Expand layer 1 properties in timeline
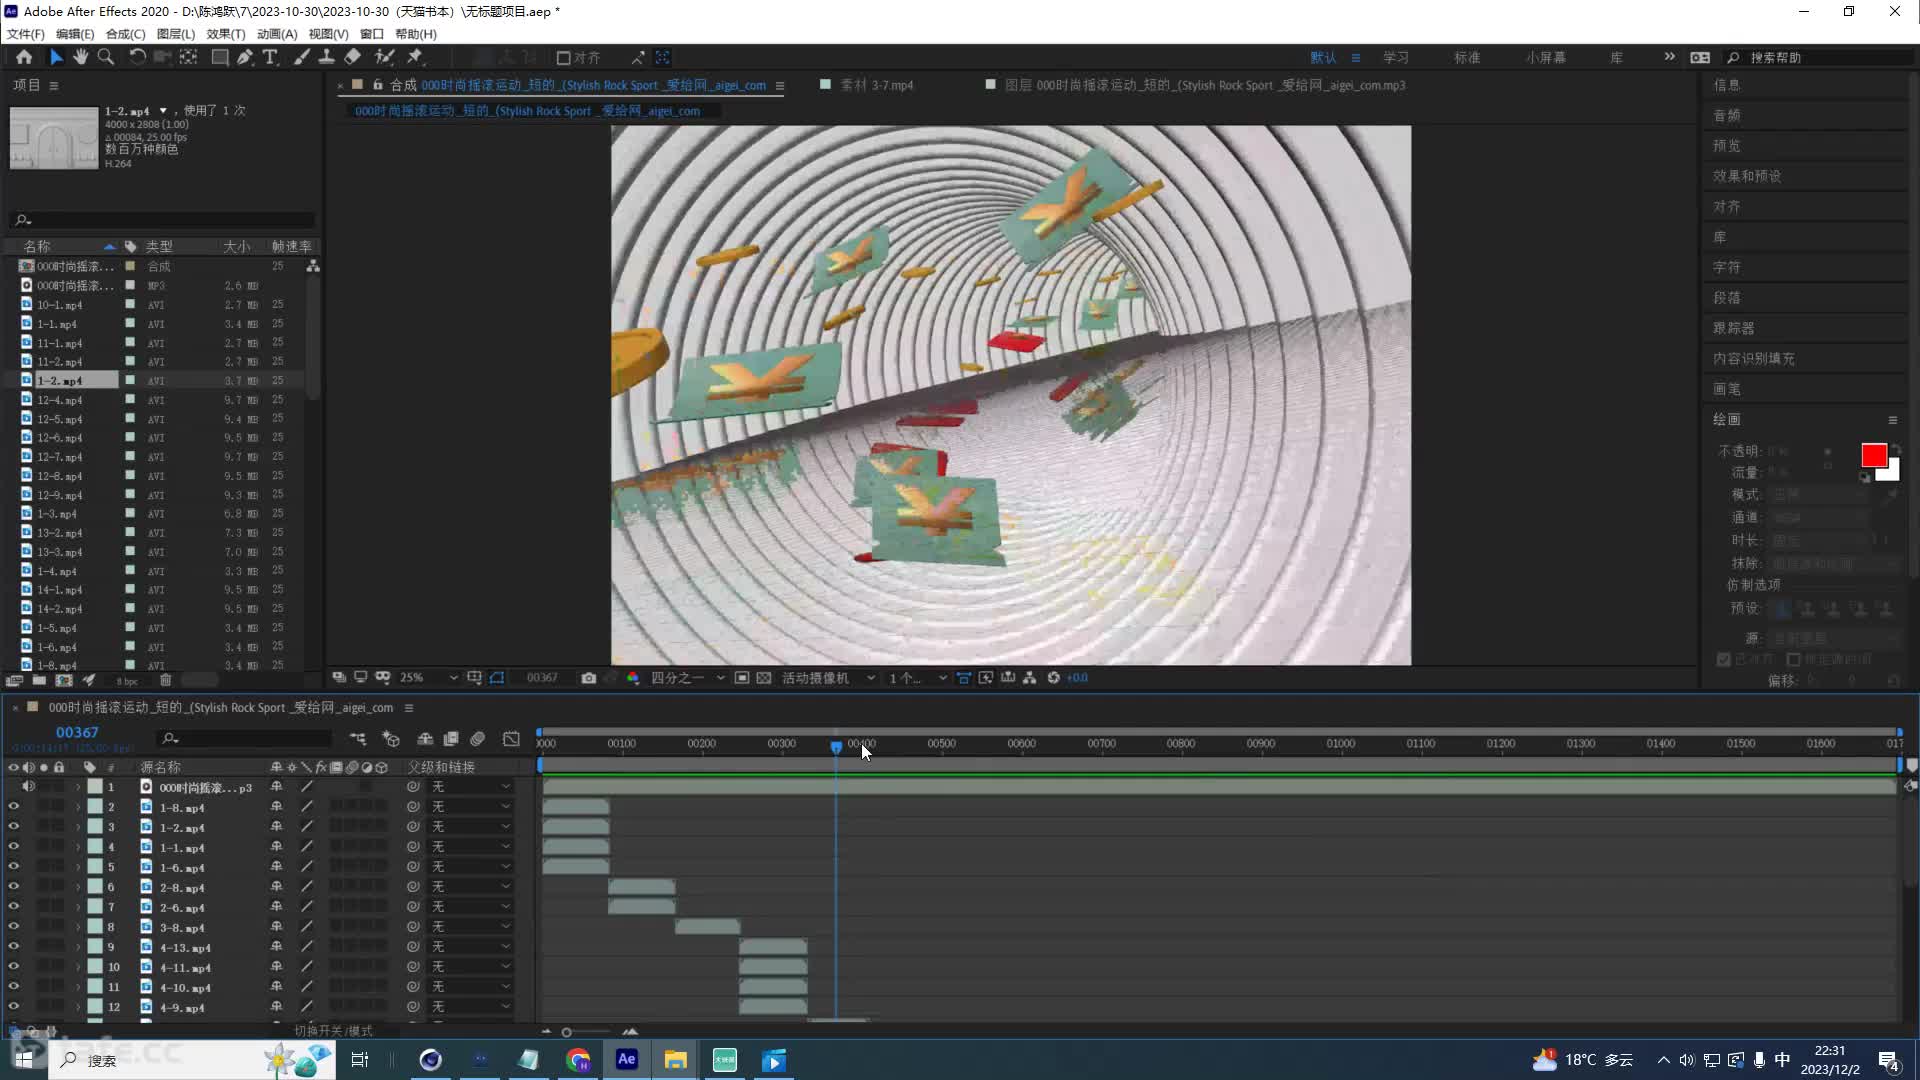The image size is (1920, 1080). coord(78,787)
